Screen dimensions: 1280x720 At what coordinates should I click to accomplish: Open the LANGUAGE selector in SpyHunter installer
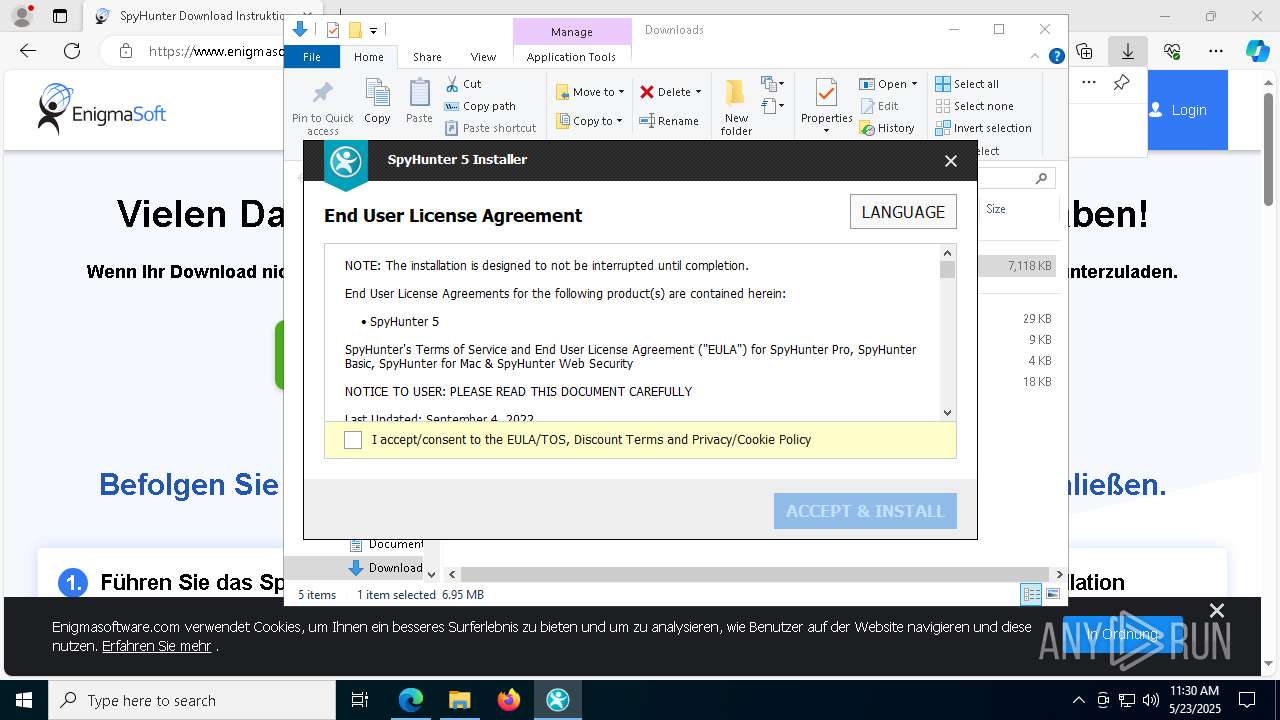tap(903, 212)
